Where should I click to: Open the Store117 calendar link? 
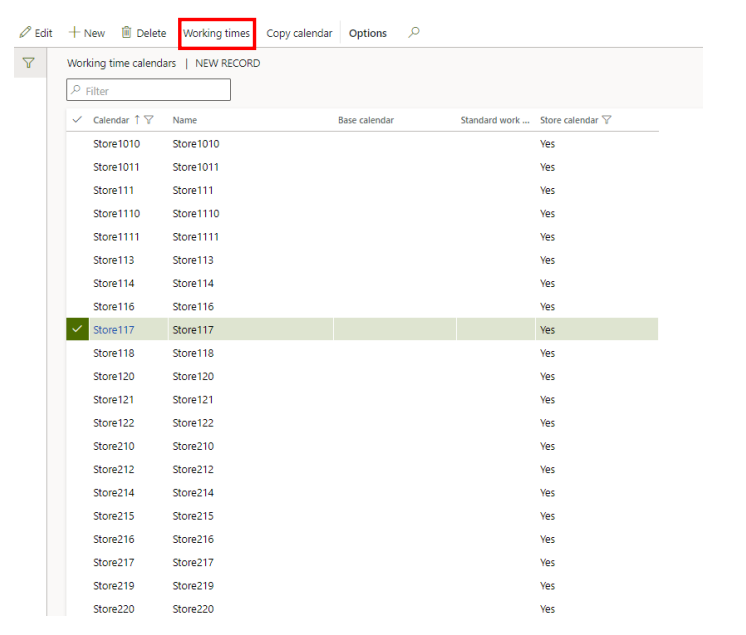point(113,330)
